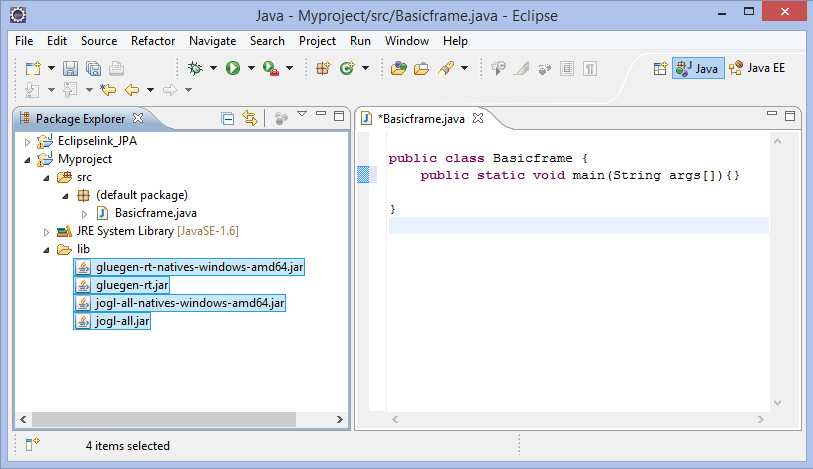Maximize the Package Explorer panel
The height and width of the screenshot is (469, 813).
[339, 116]
